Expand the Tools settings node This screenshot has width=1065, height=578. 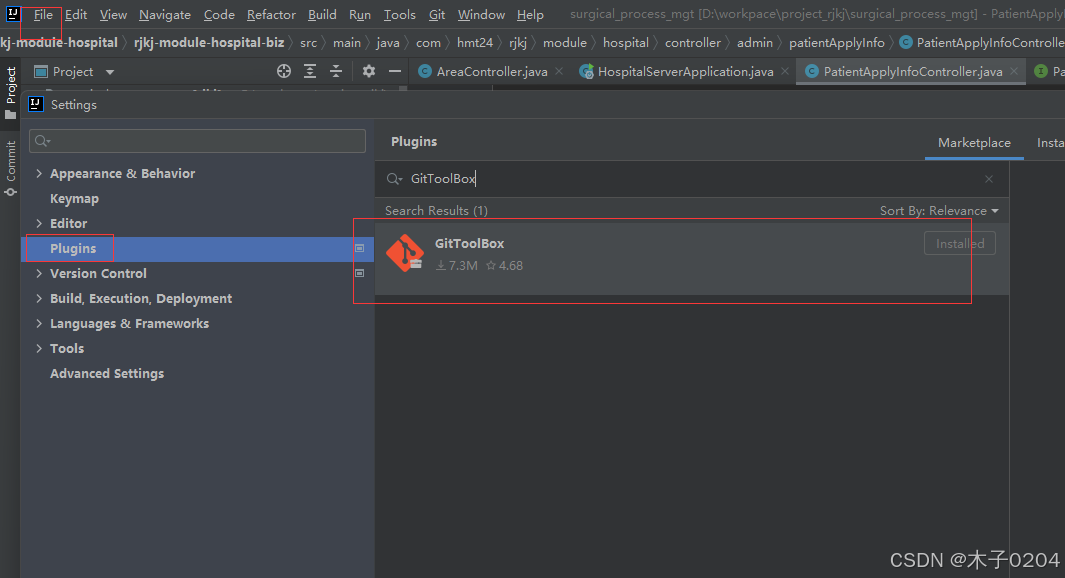[39, 348]
